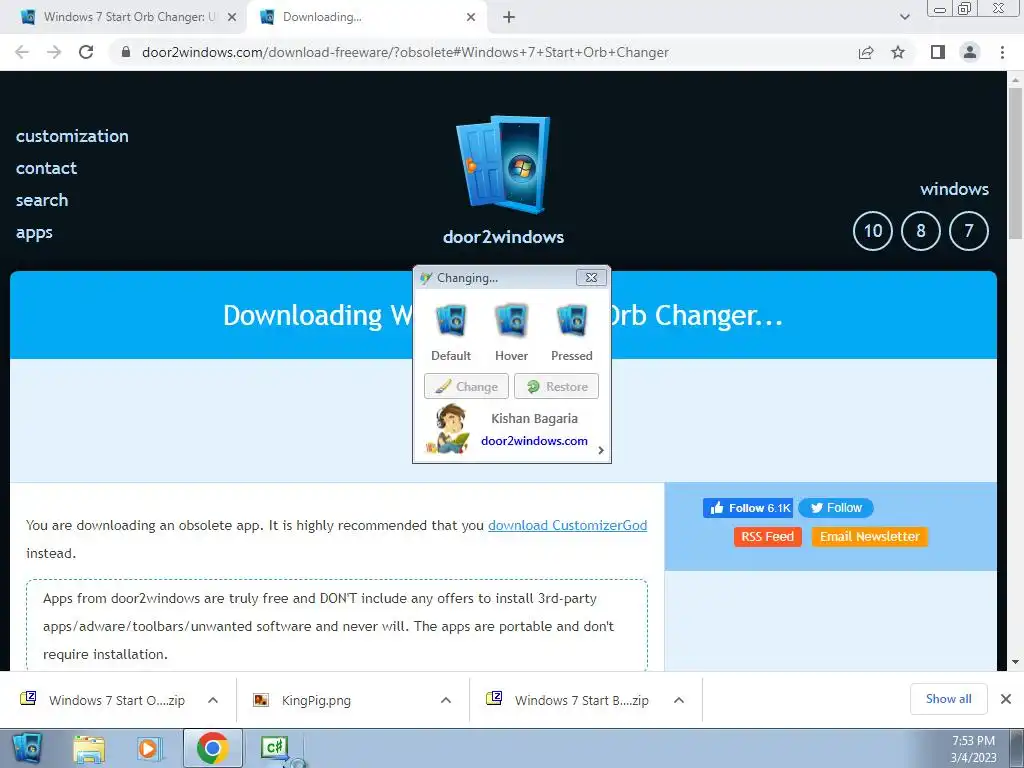Go back to previous page

pos(22,52)
